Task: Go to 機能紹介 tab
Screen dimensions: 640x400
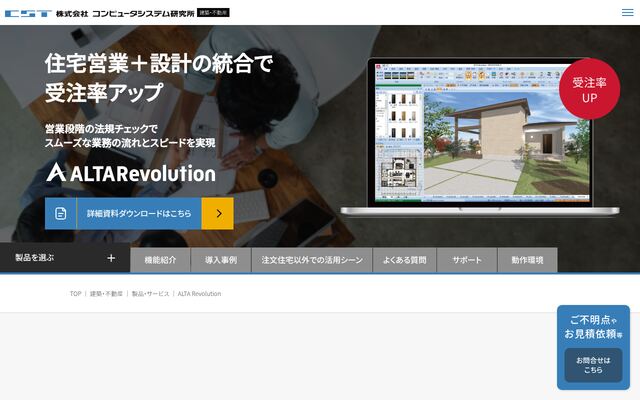Action: coord(160,260)
